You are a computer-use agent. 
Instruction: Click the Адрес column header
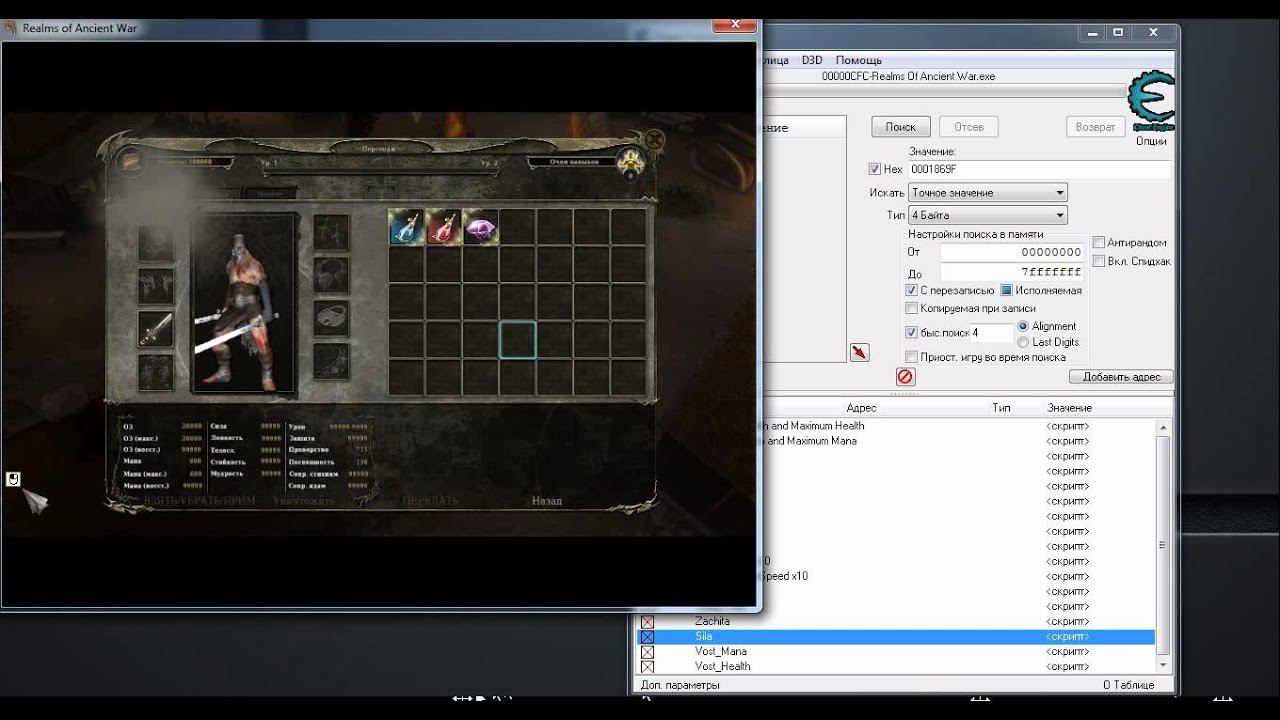point(861,408)
